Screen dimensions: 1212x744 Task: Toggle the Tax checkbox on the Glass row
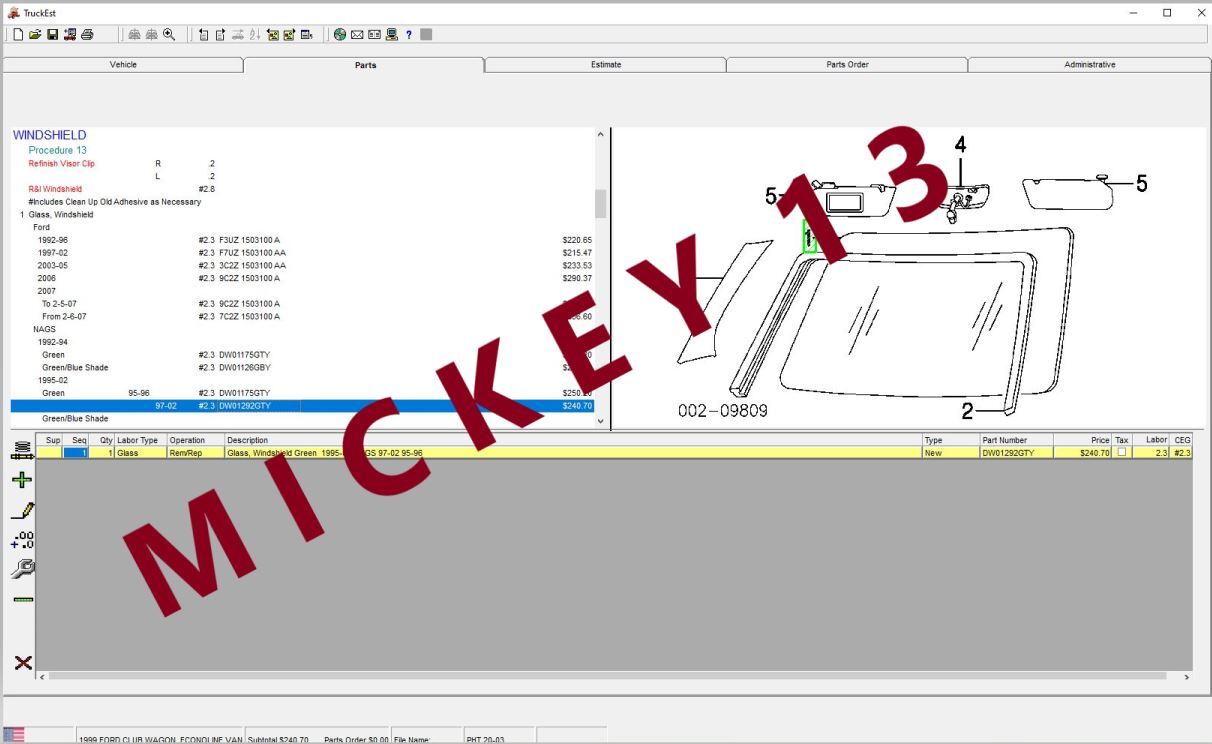(x=1121, y=452)
